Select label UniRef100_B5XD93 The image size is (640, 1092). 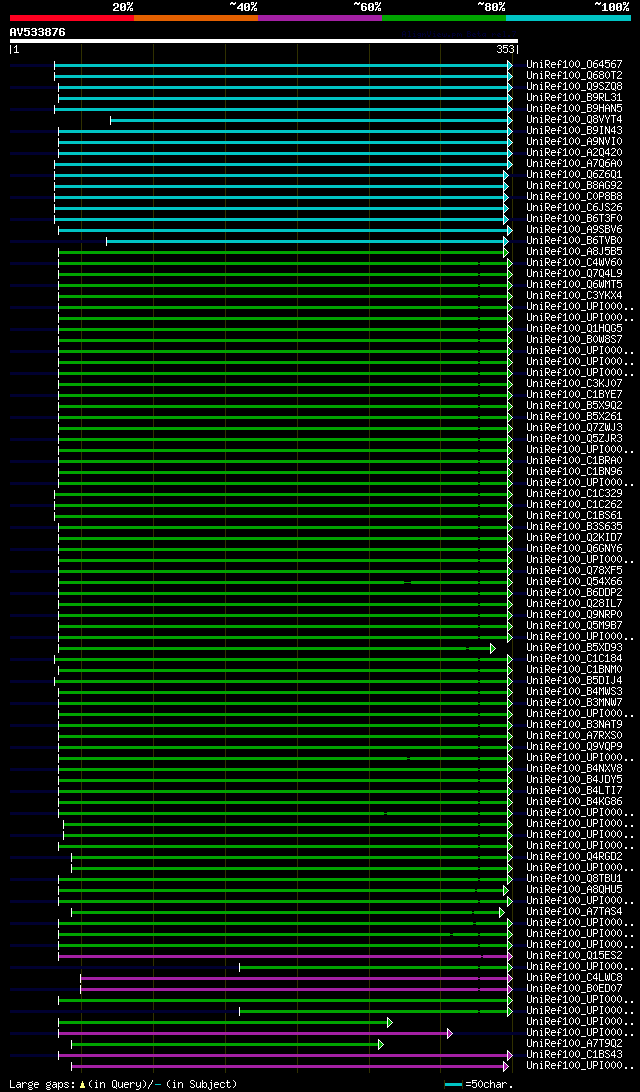coord(575,648)
